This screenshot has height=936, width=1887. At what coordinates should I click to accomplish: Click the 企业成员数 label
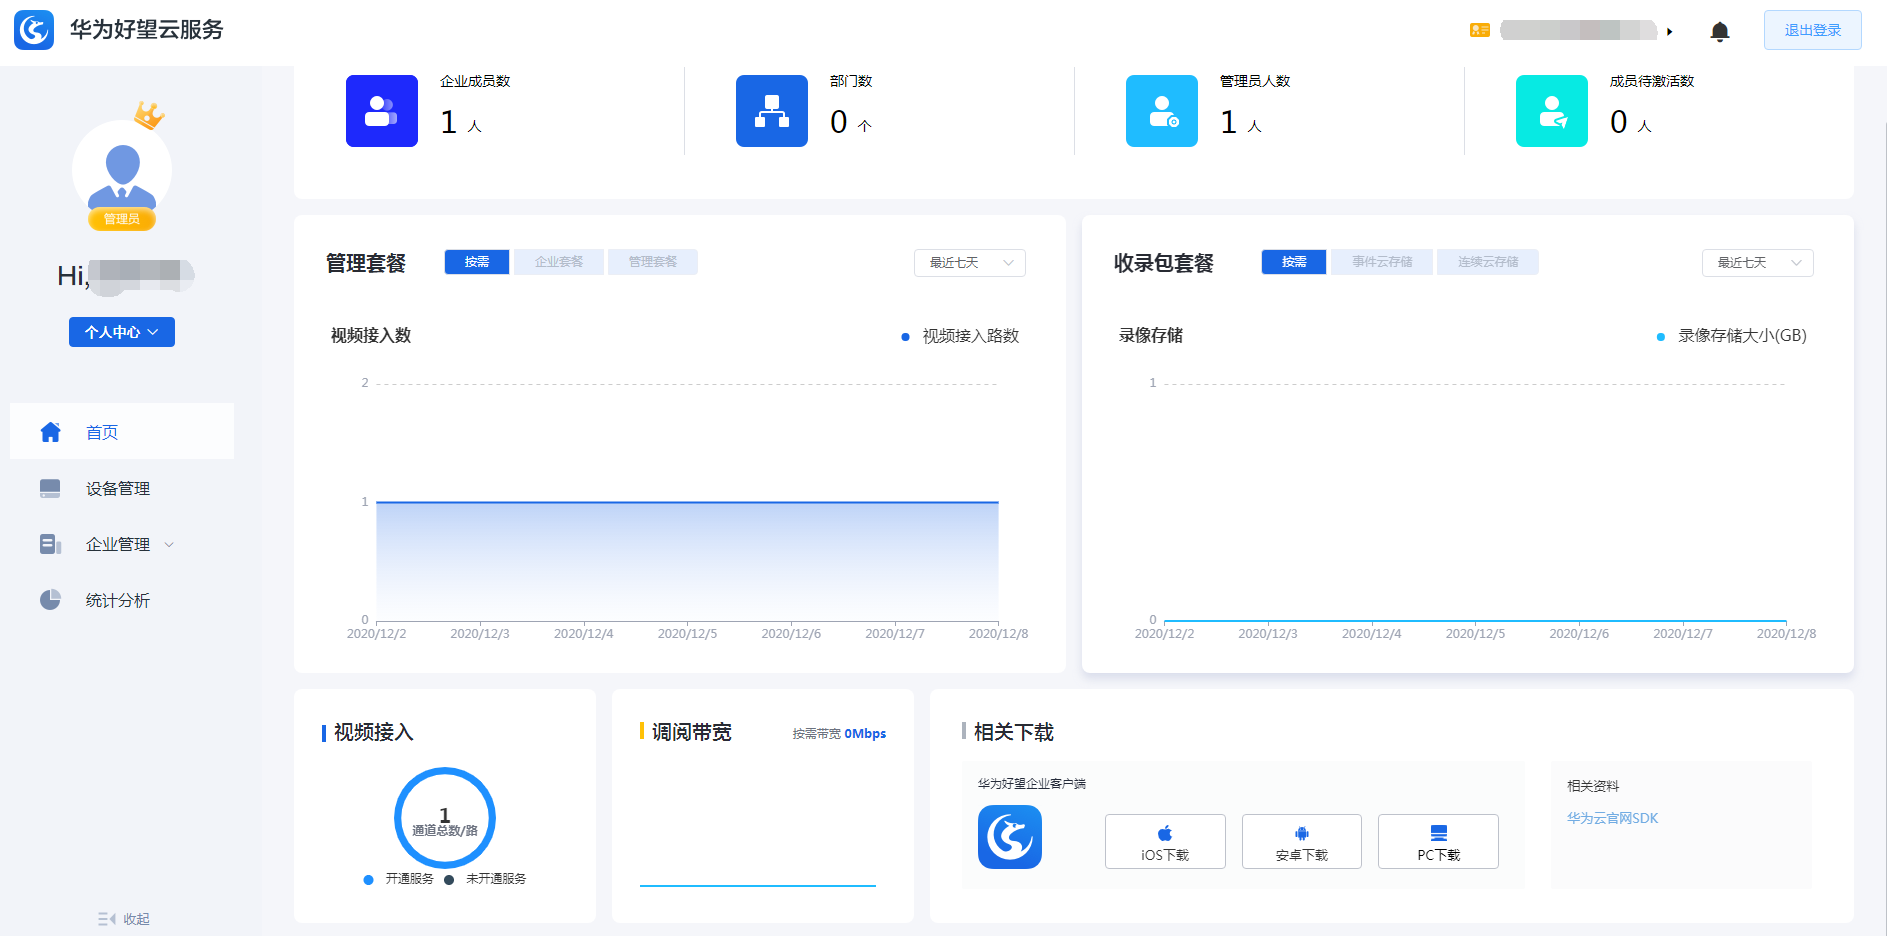(x=475, y=81)
